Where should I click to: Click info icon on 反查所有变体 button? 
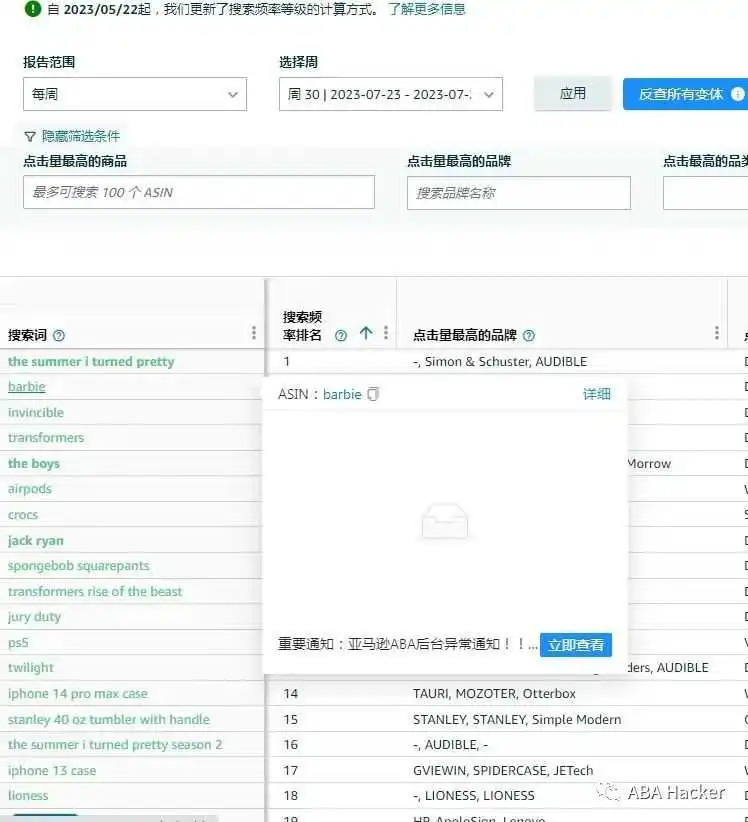738,94
